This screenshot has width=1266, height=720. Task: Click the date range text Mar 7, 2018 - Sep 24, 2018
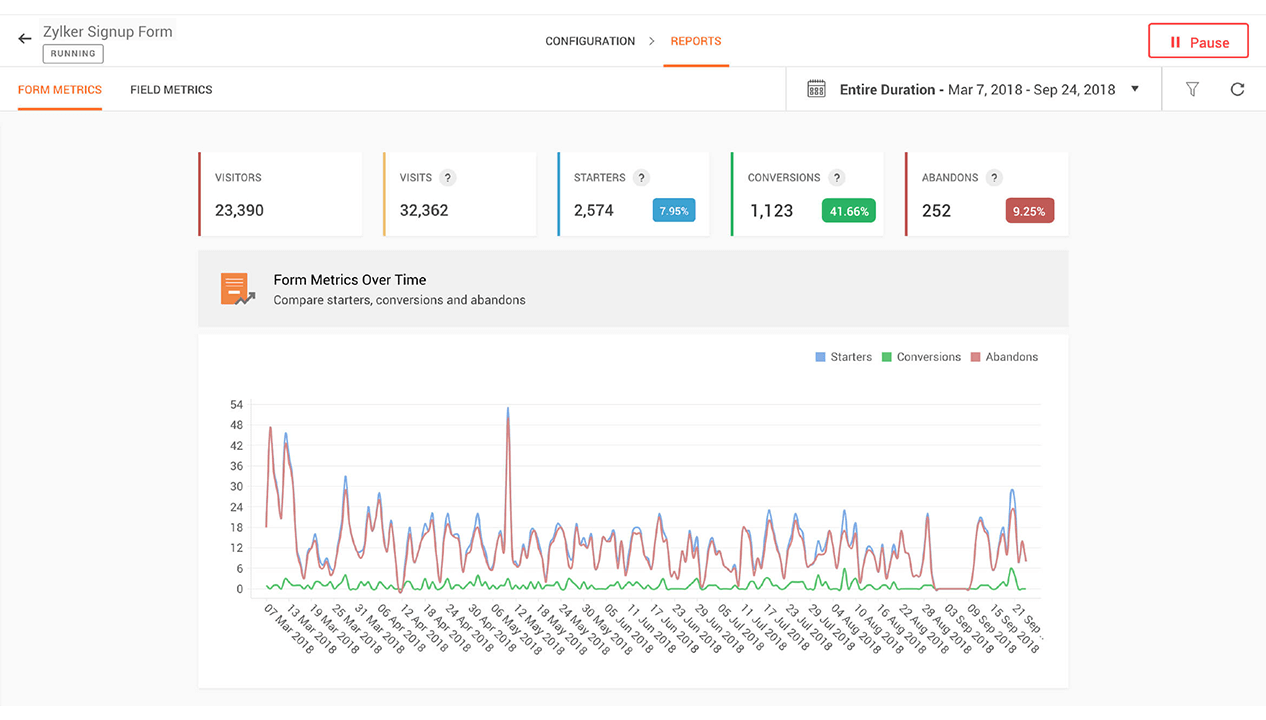(1032, 90)
